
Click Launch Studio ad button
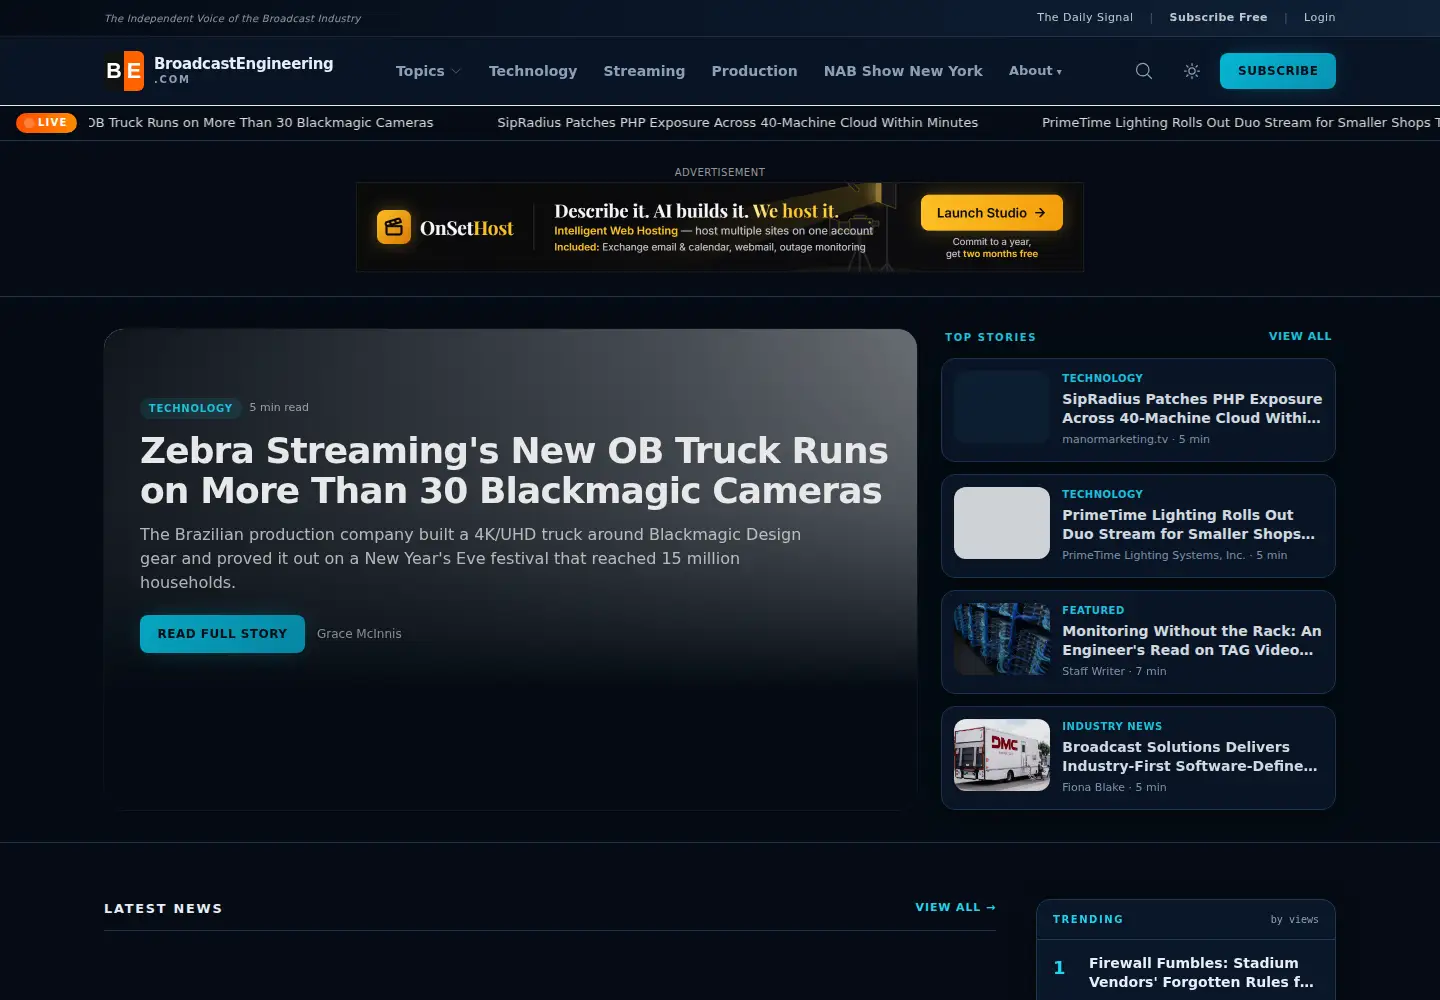[x=991, y=213]
